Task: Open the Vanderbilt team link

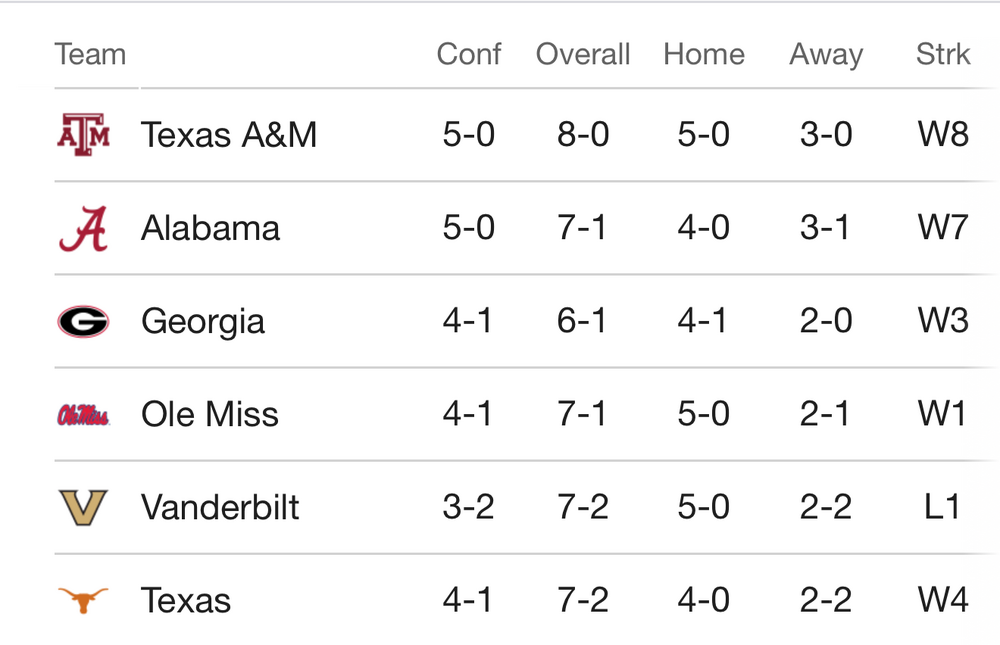Action: coord(220,507)
